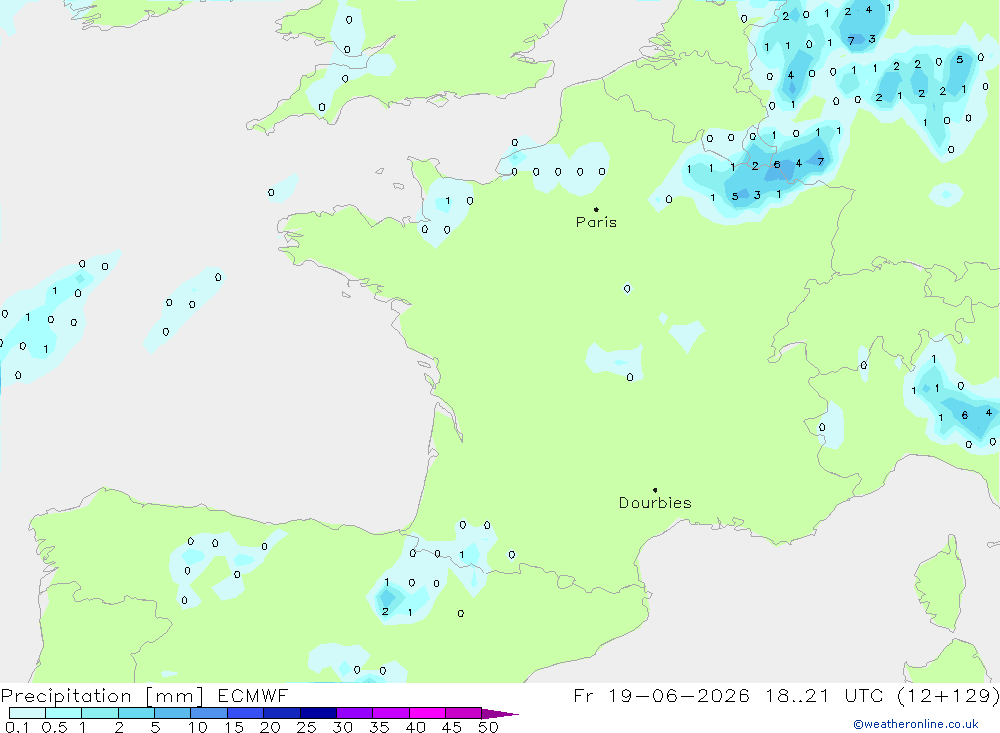1000x733 pixels.
Task: Select the 40–45 mm legend color box
Action: point(427,713)
